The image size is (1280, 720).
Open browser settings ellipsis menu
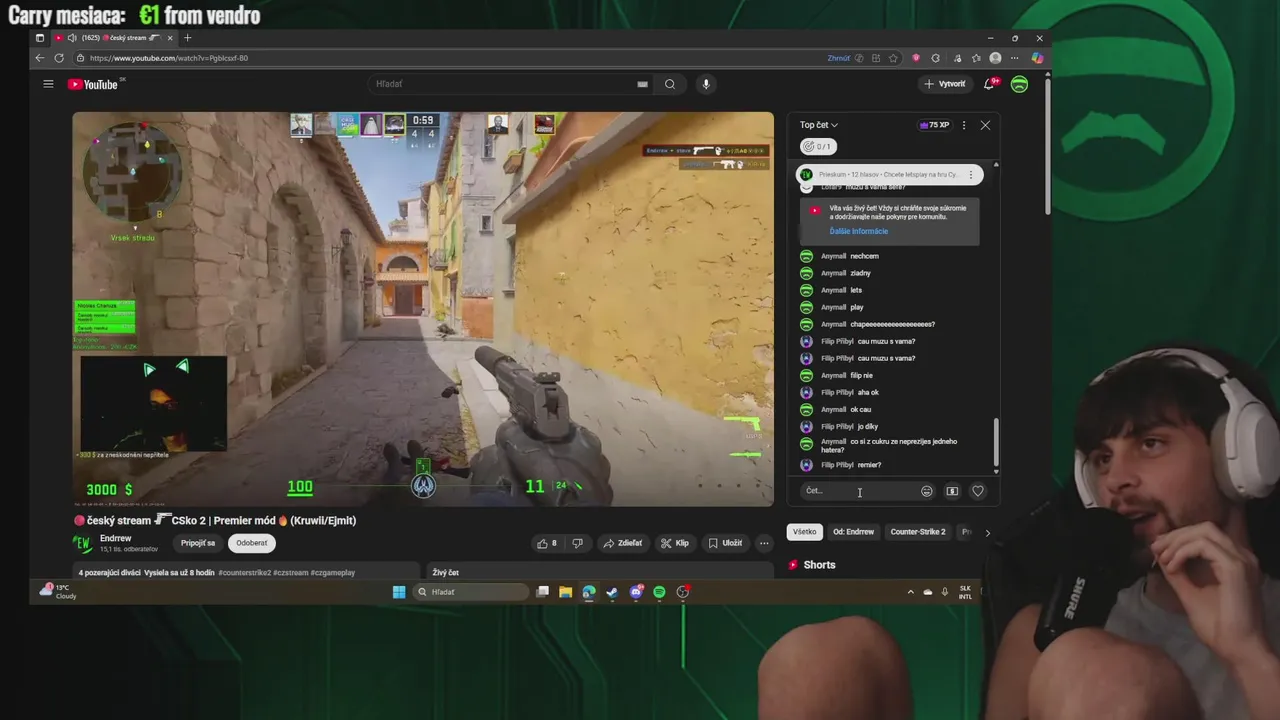1016,58
